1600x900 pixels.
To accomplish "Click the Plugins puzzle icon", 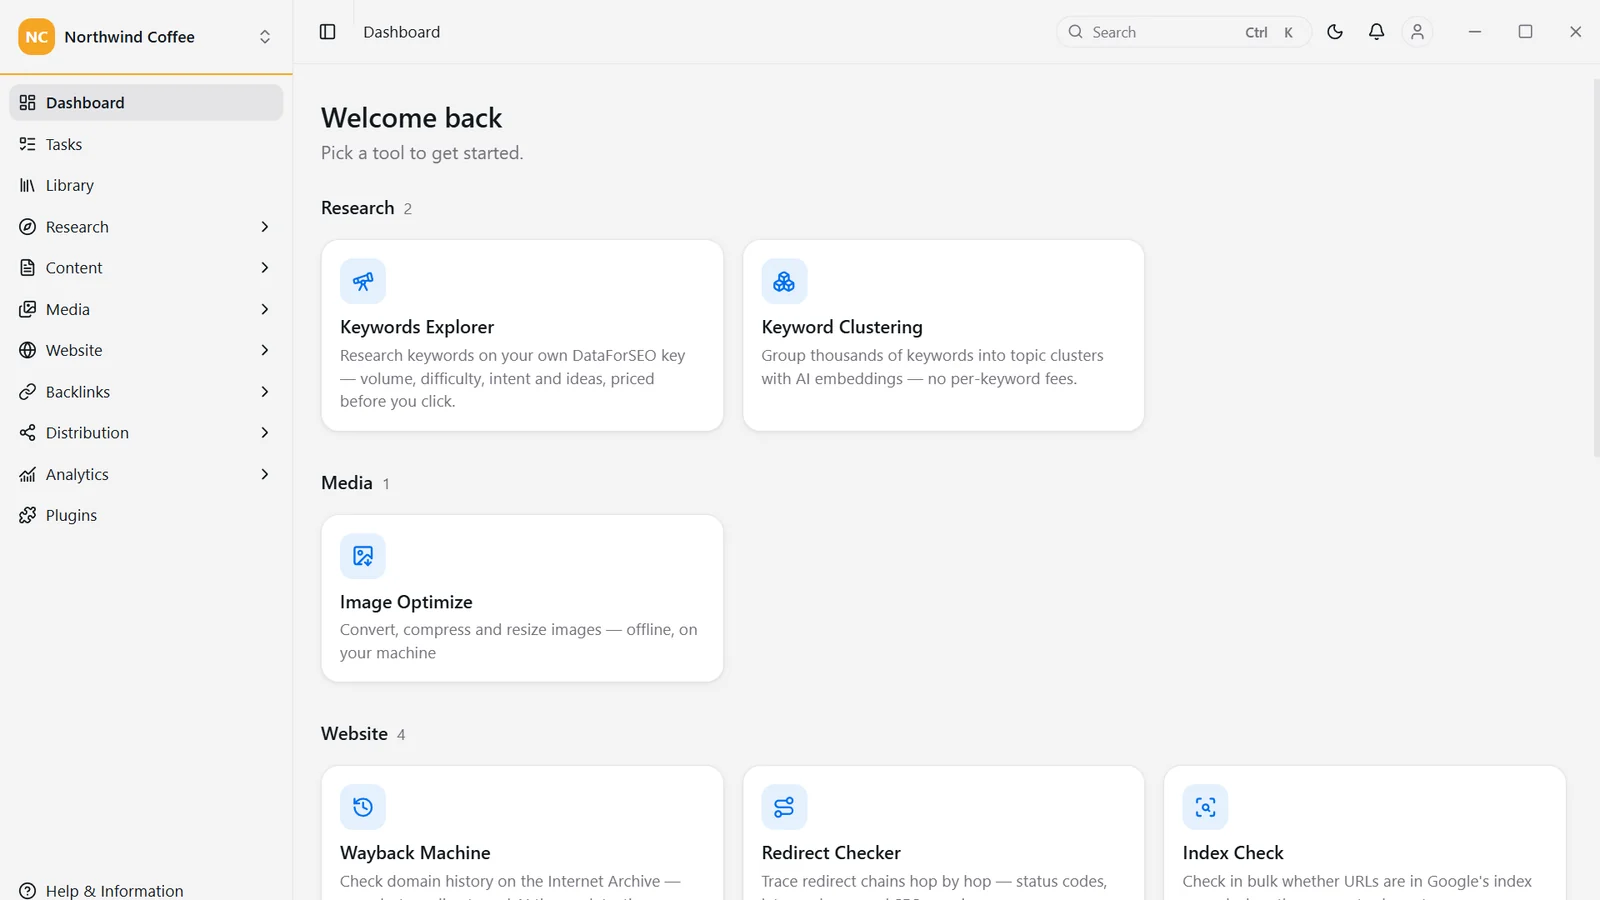I will pos(28,515).
